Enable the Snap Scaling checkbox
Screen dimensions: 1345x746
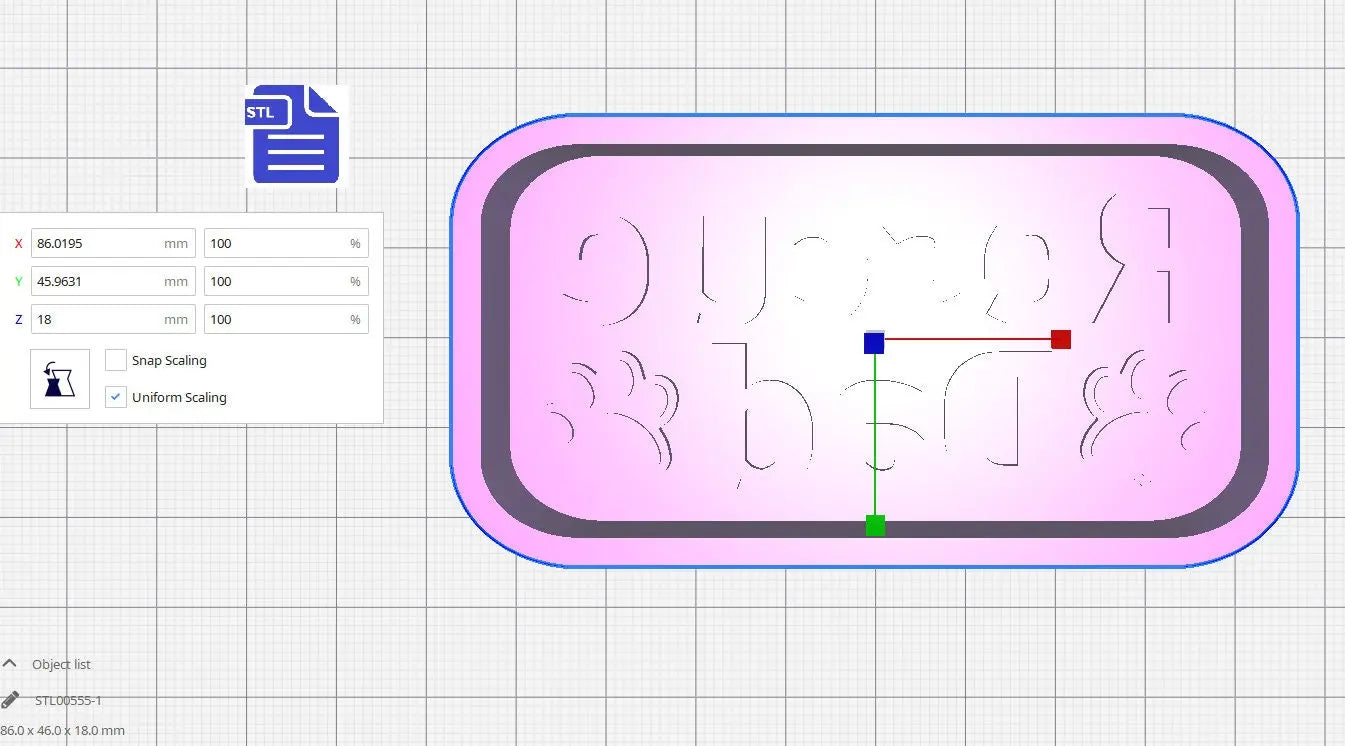[x=116, y=360]
